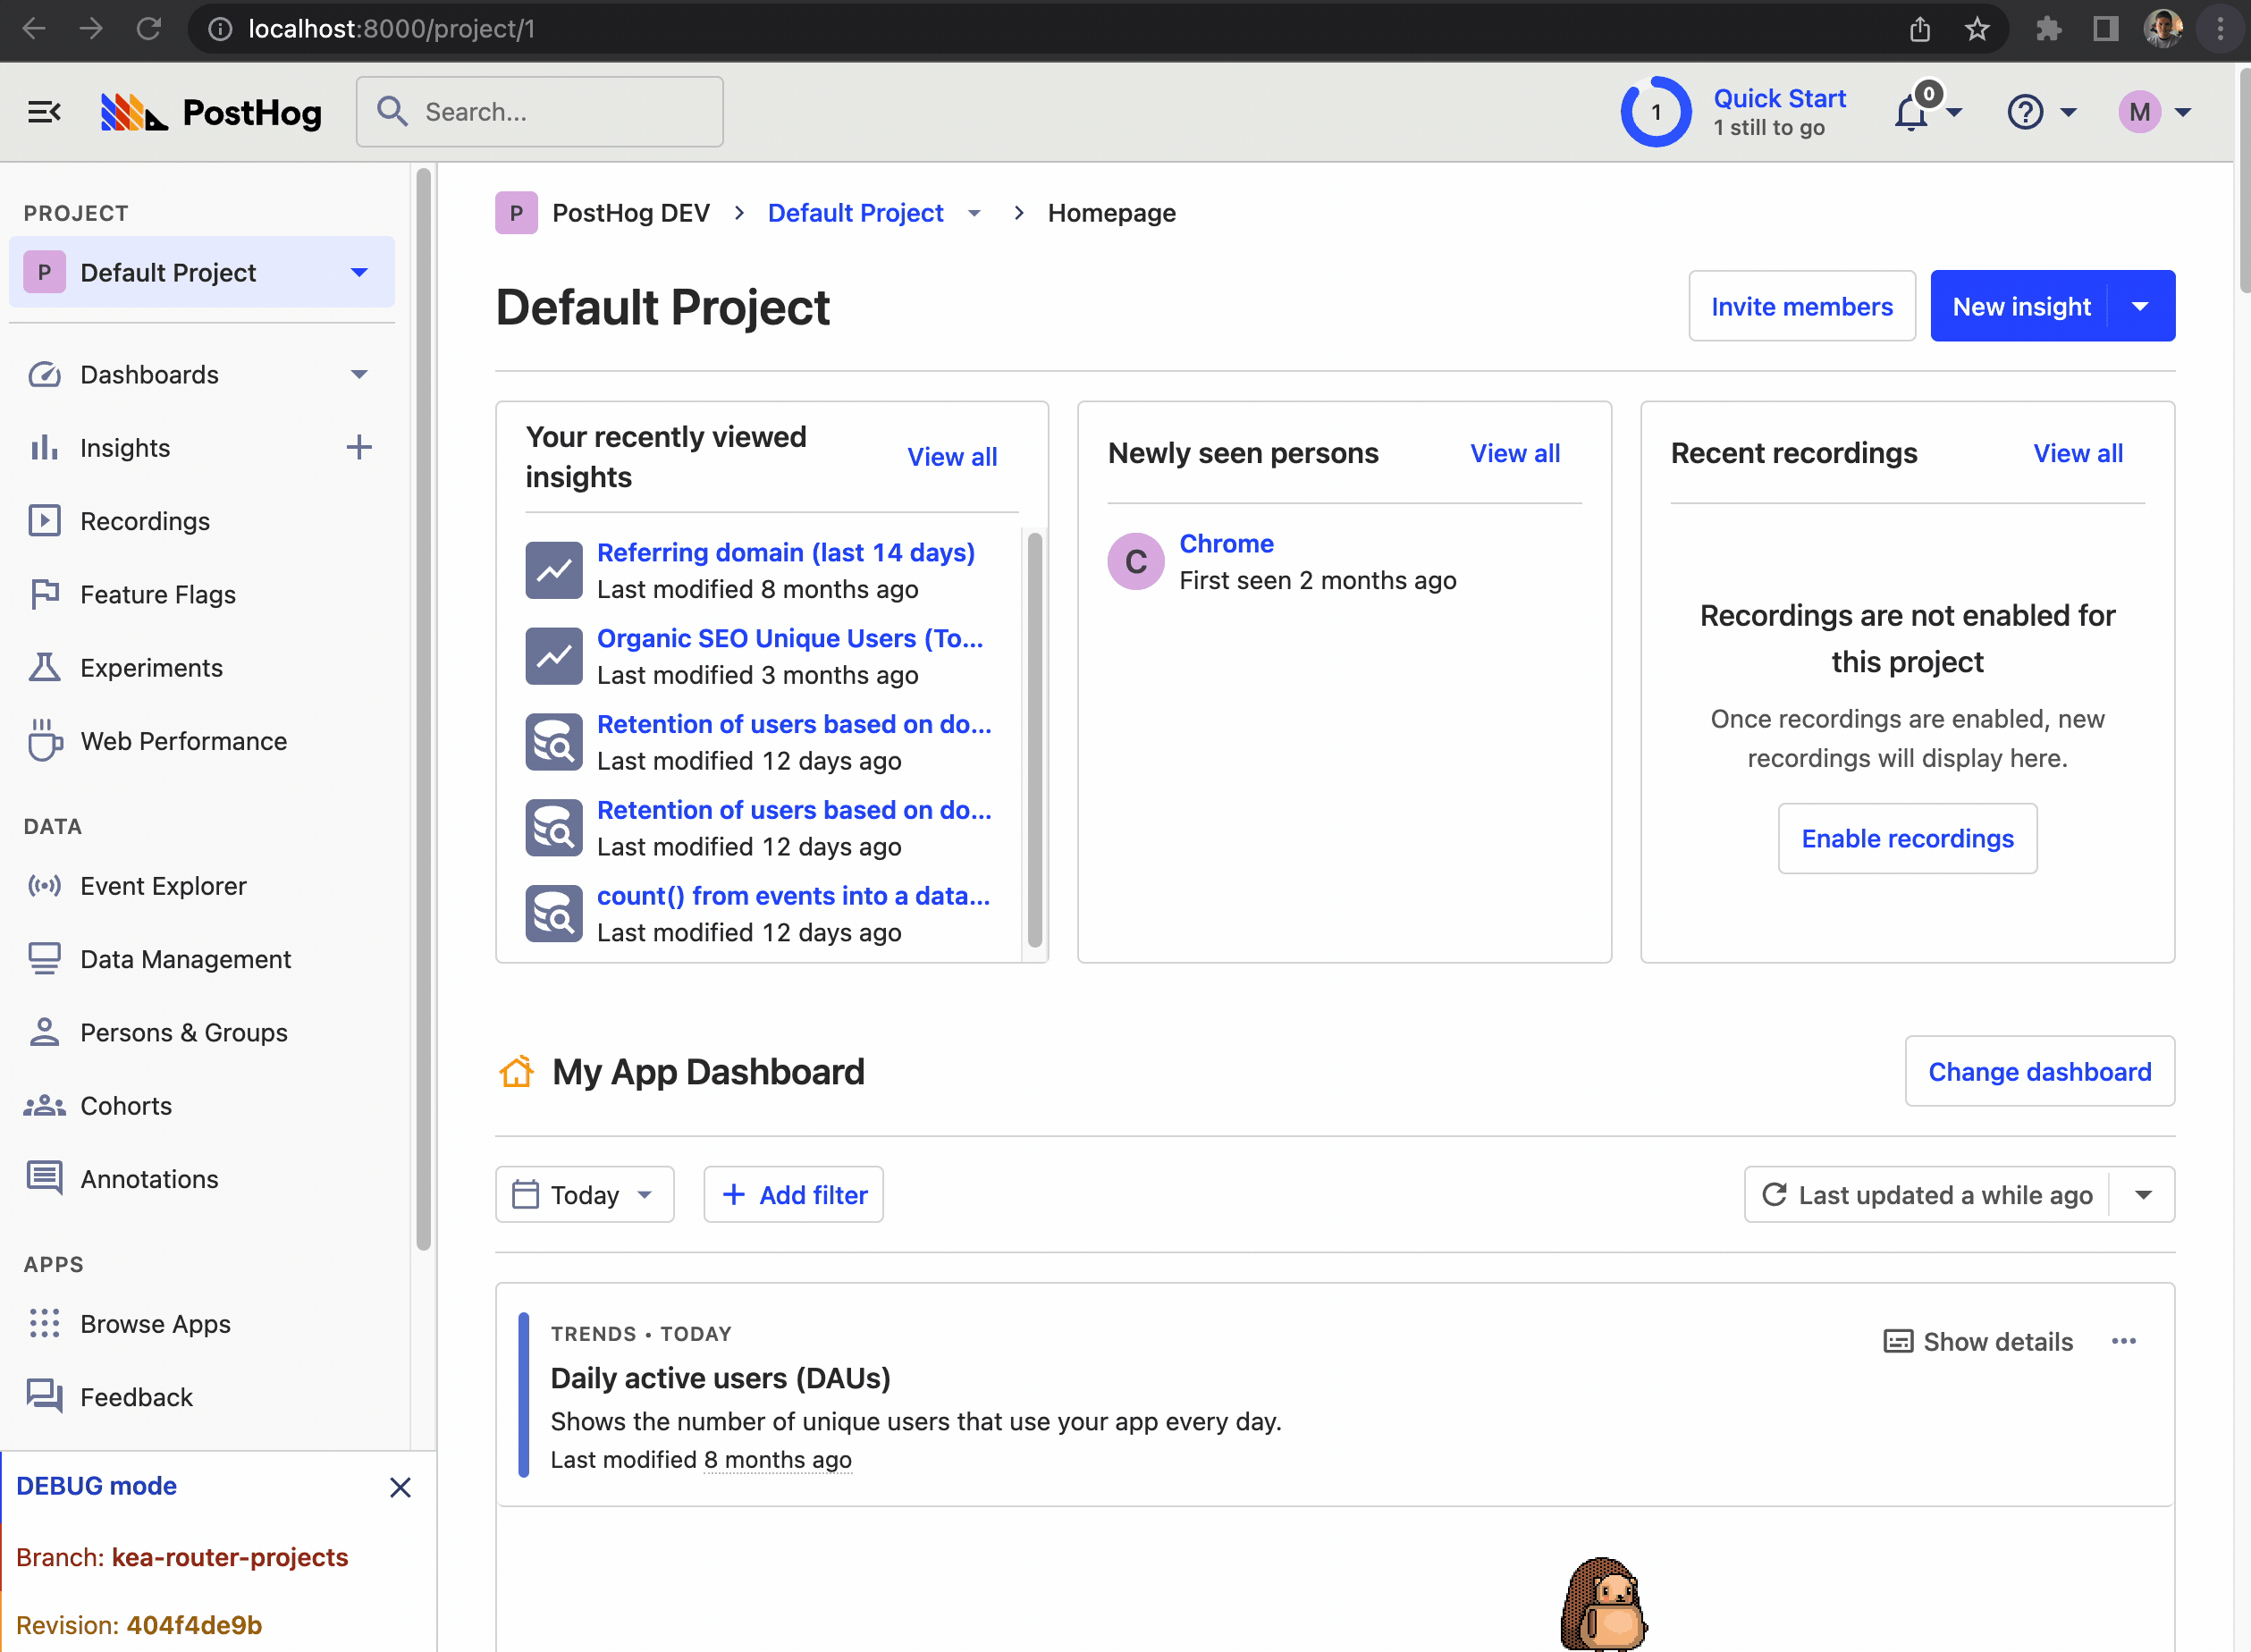The width and height of the screenshot is (2251, 1652).
Task: Select Event Explorer in the sidebar
Action: pyautogui.click(x=163, y=886)
